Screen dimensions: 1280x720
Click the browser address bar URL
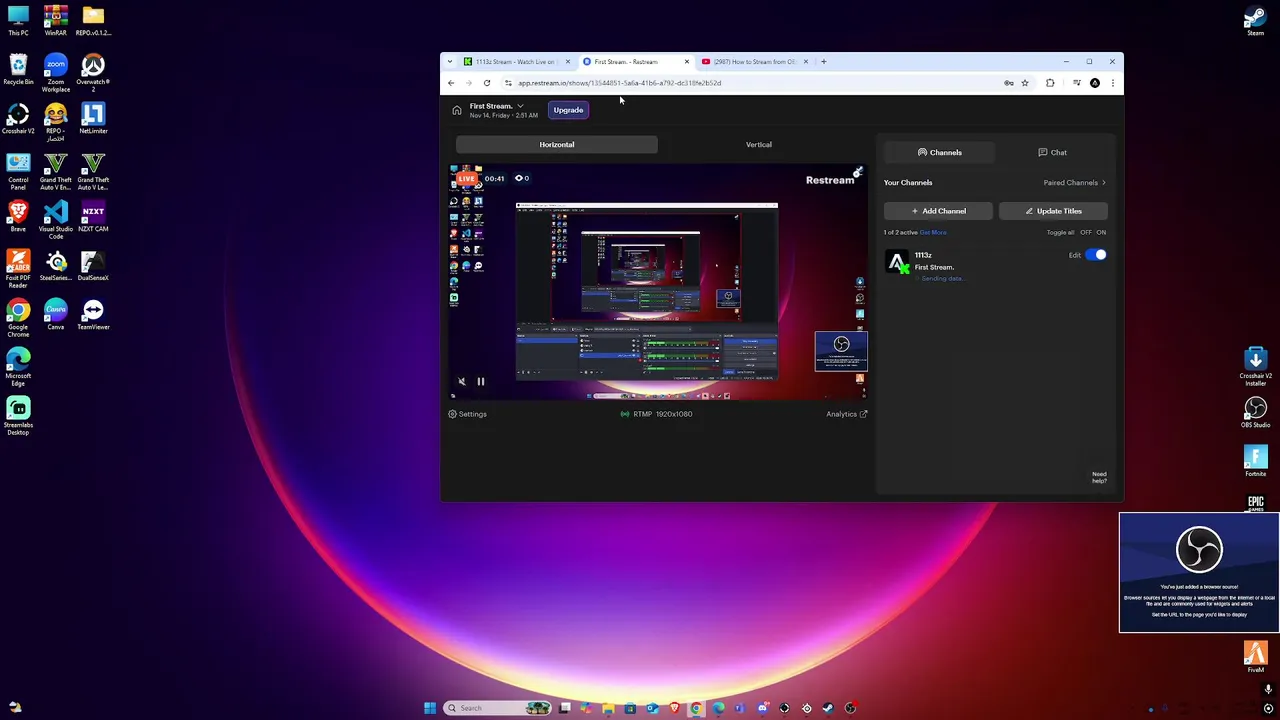619,83
